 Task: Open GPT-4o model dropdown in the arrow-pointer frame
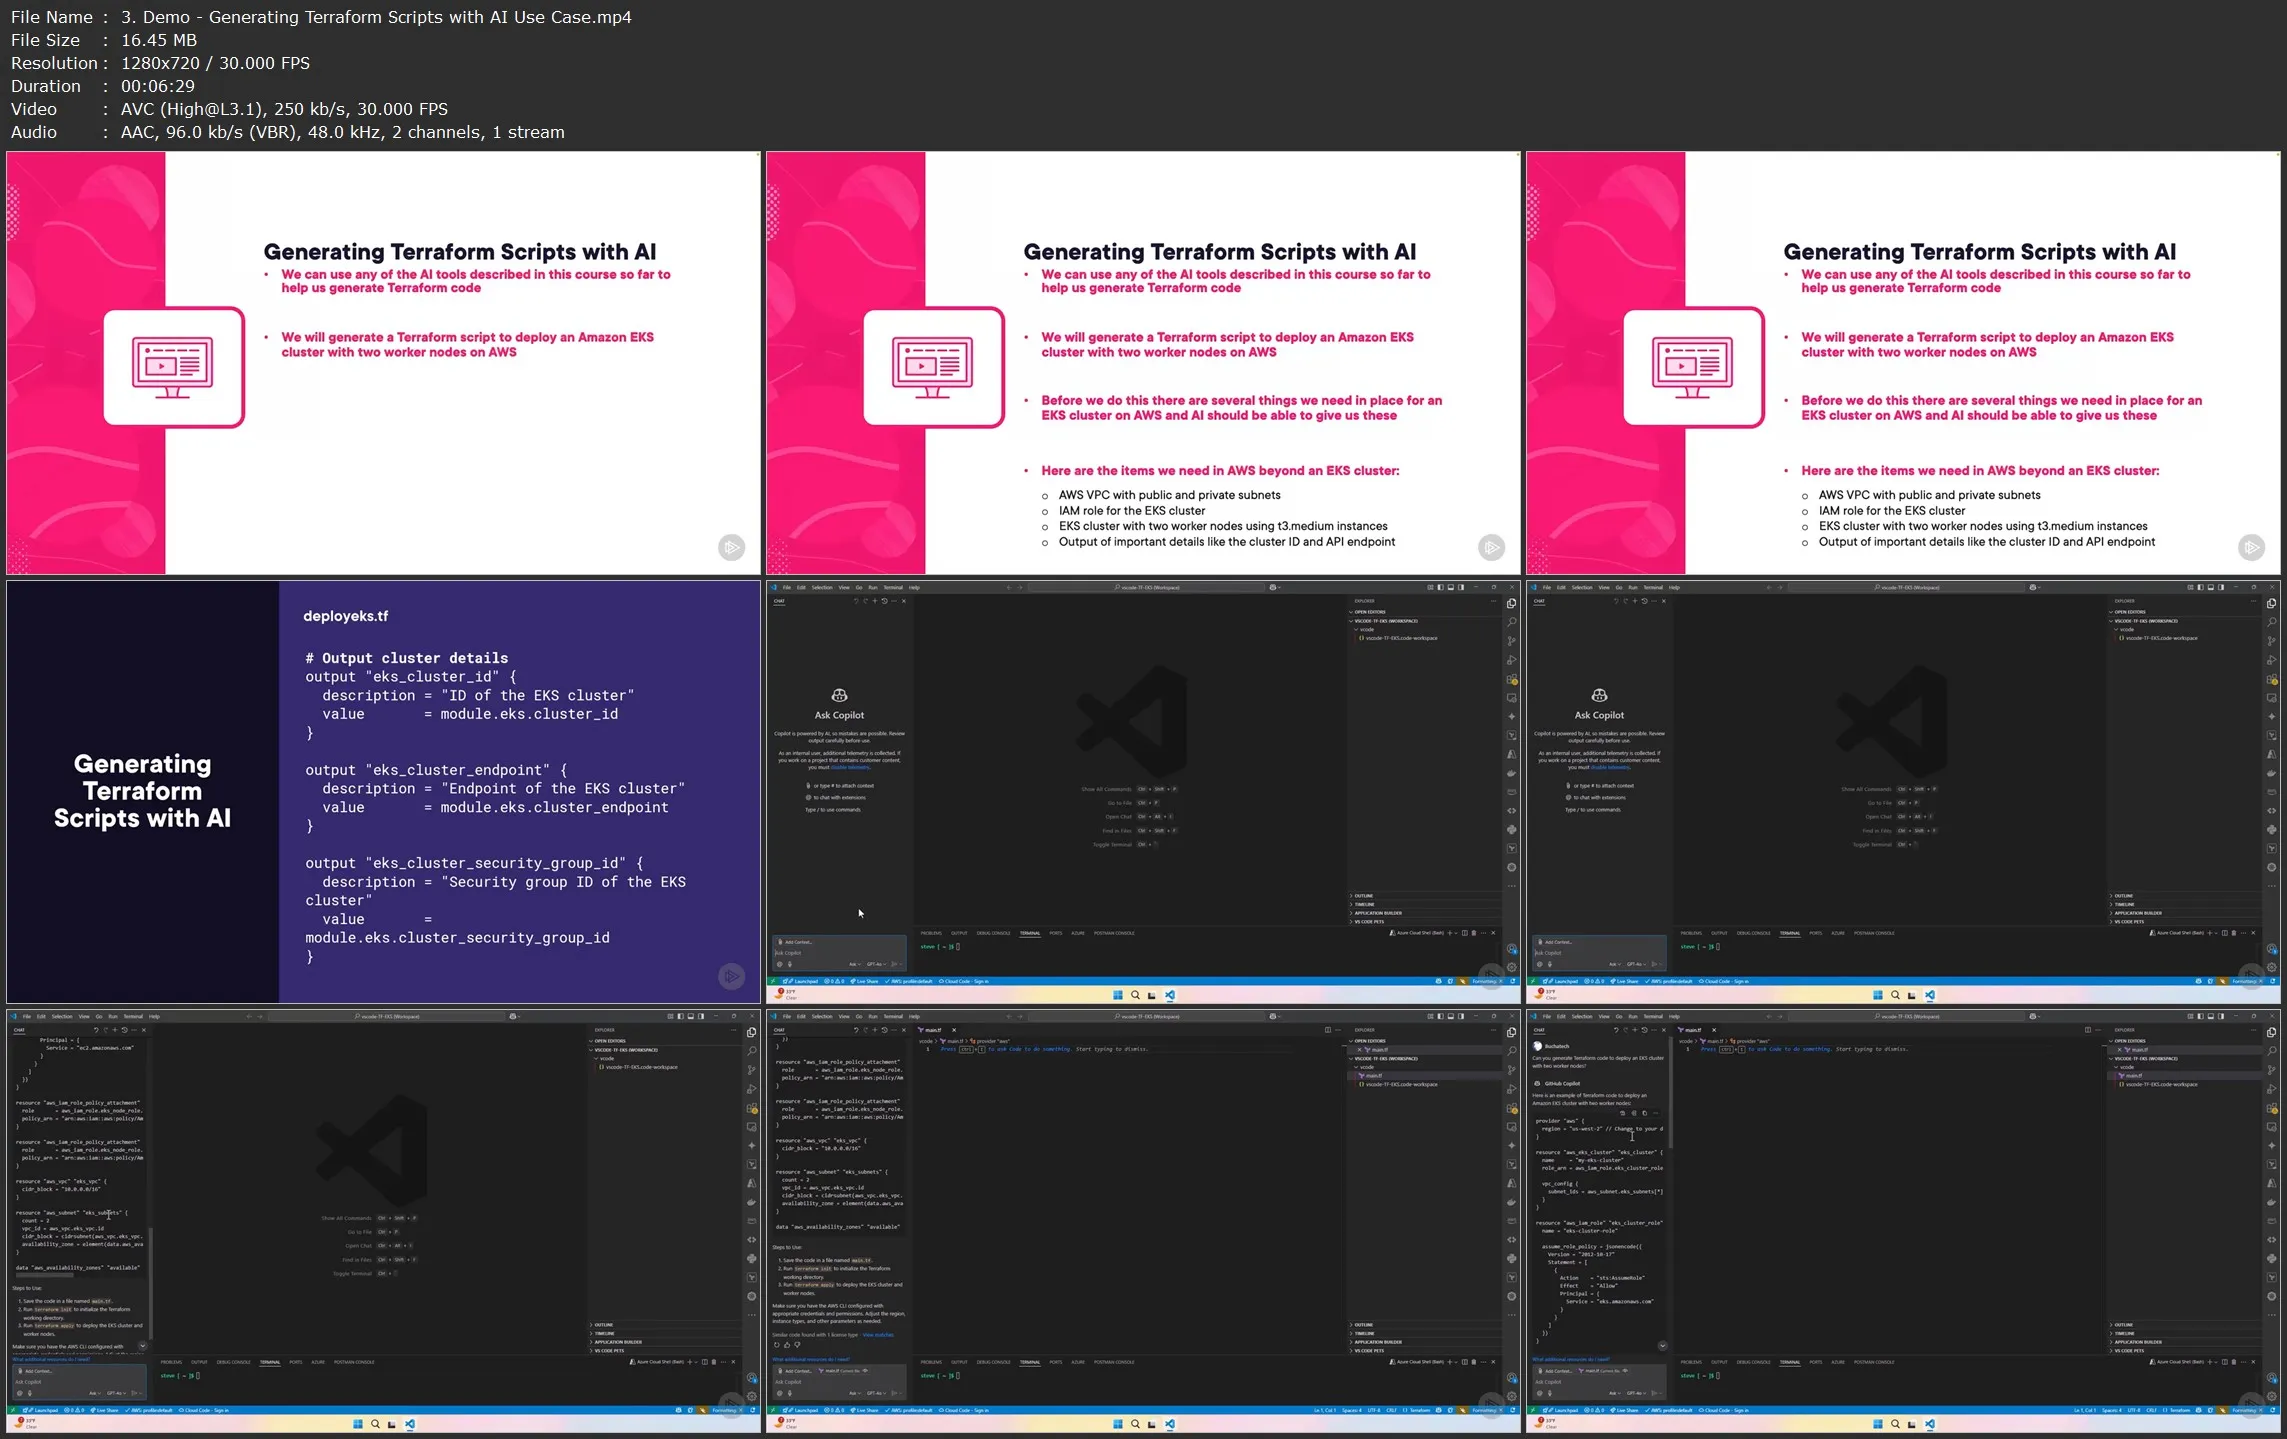[875, 964]
